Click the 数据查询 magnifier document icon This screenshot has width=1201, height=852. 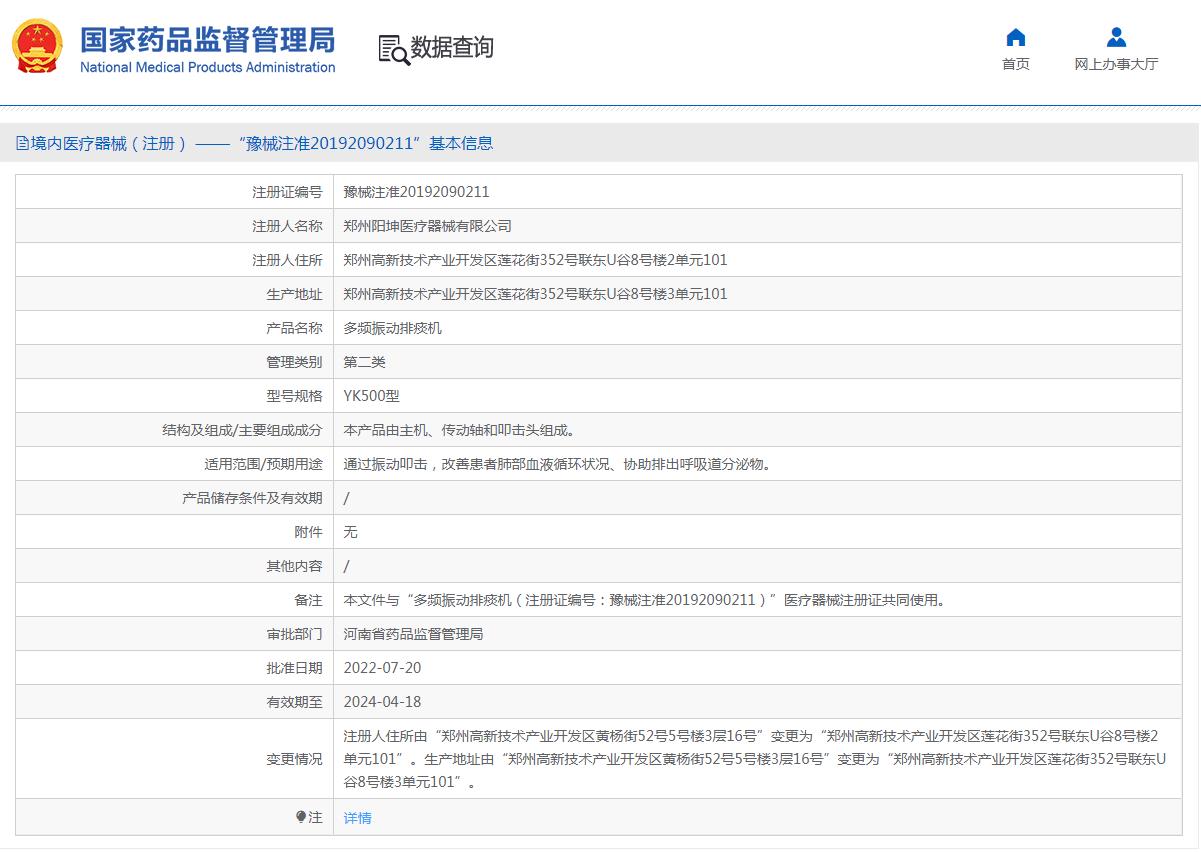[394, 49]
